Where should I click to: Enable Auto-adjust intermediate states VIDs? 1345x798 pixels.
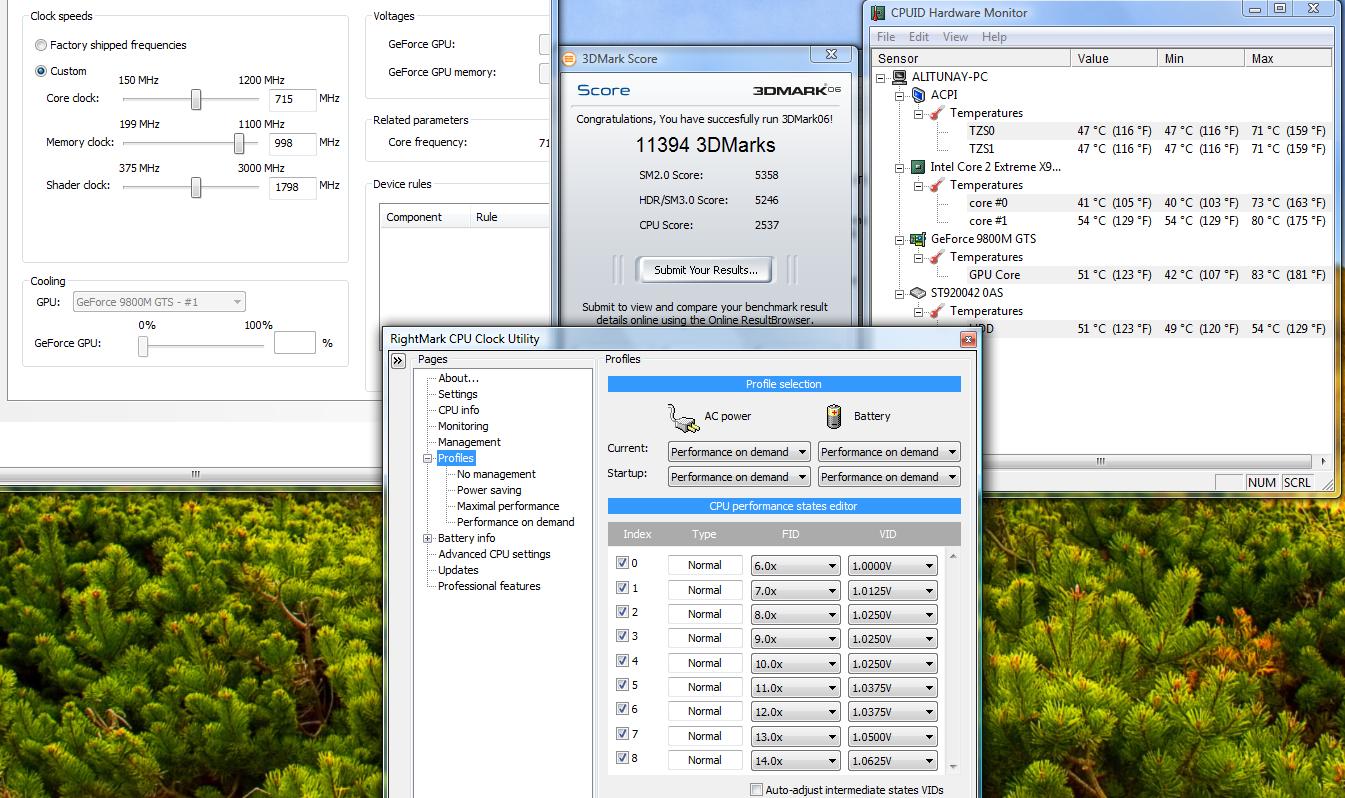coord(757,790)
